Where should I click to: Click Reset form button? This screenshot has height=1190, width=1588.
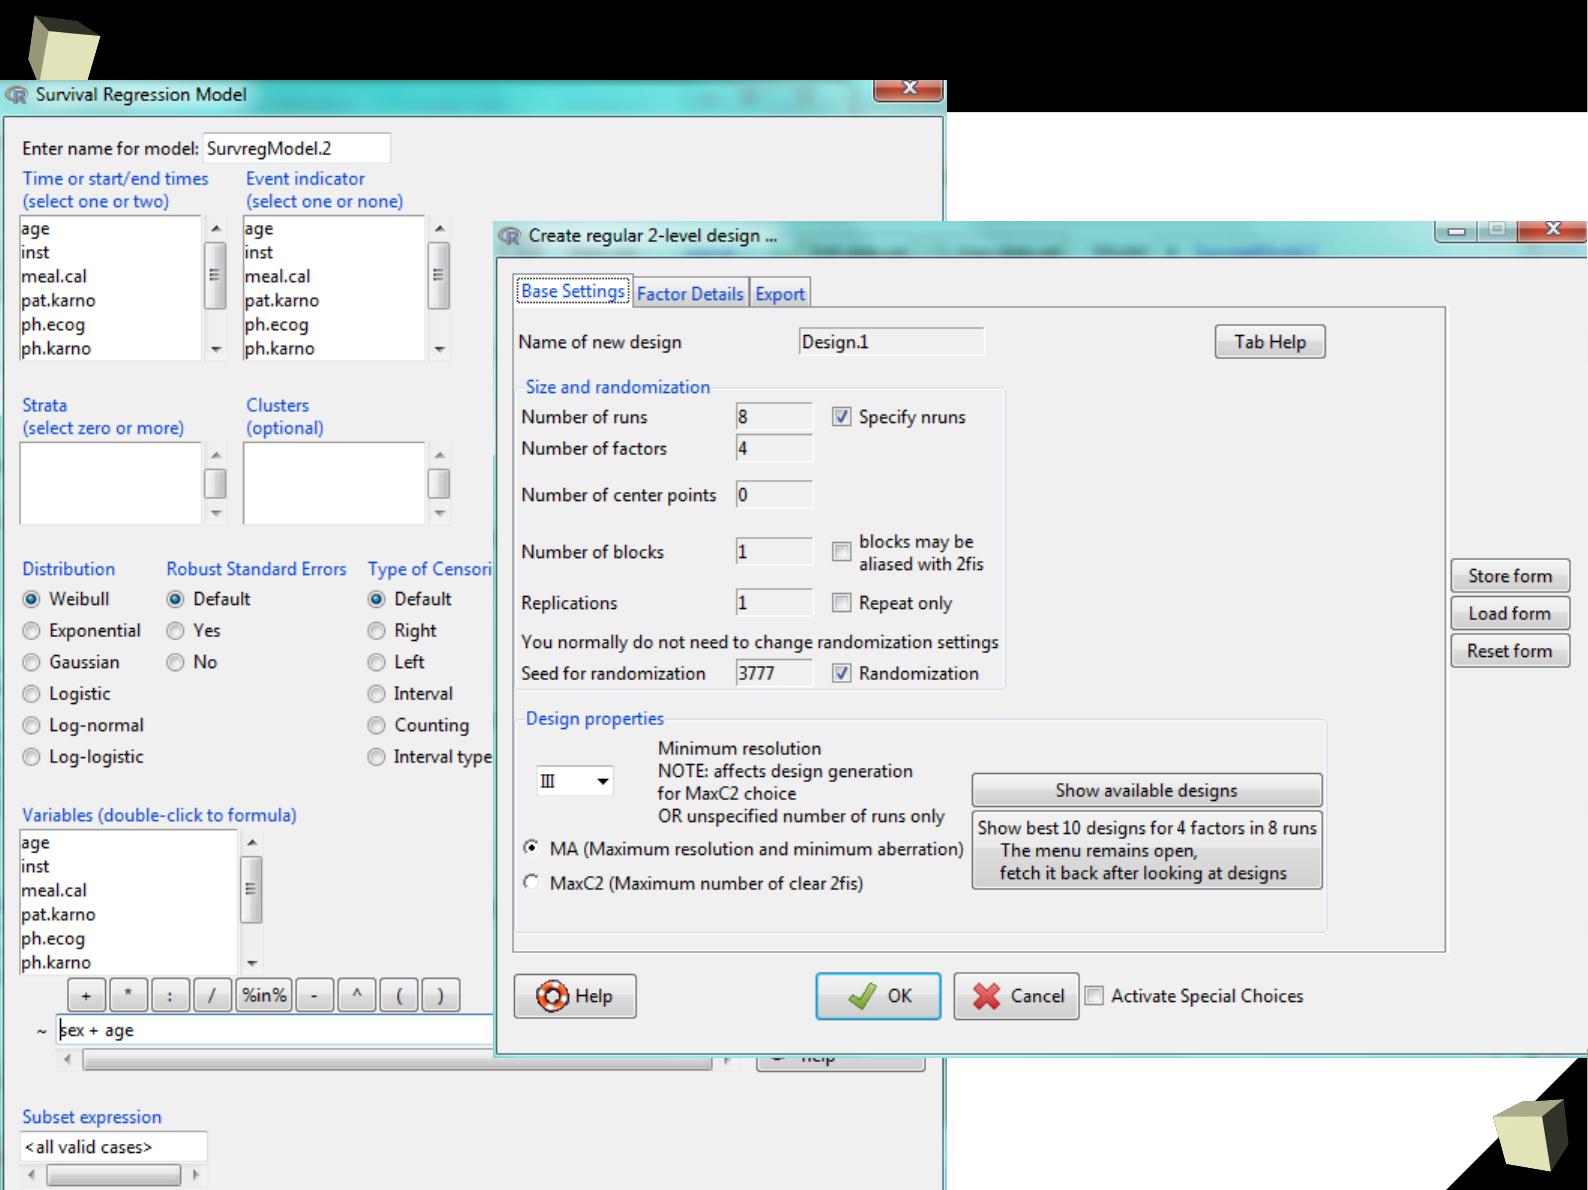click(1510, 651)
